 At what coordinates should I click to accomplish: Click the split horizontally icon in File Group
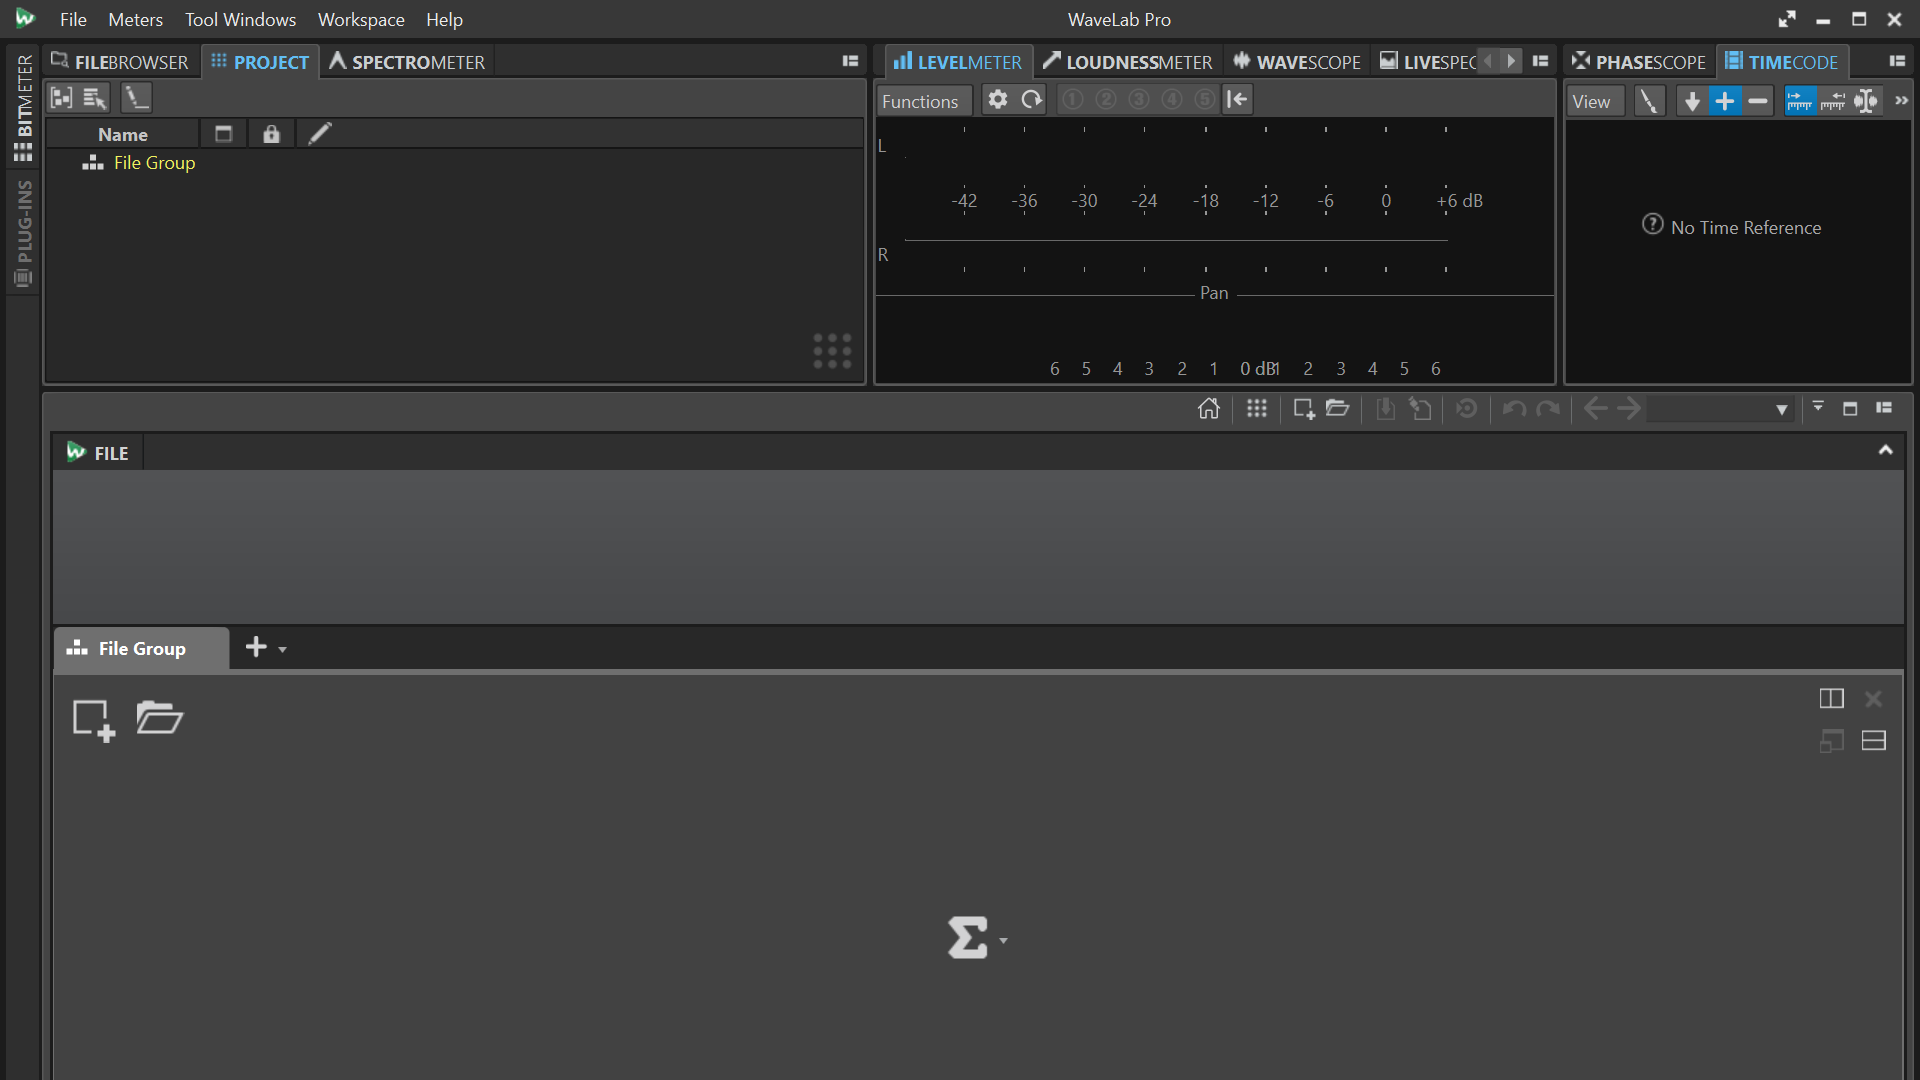(x=1873, y=741)
